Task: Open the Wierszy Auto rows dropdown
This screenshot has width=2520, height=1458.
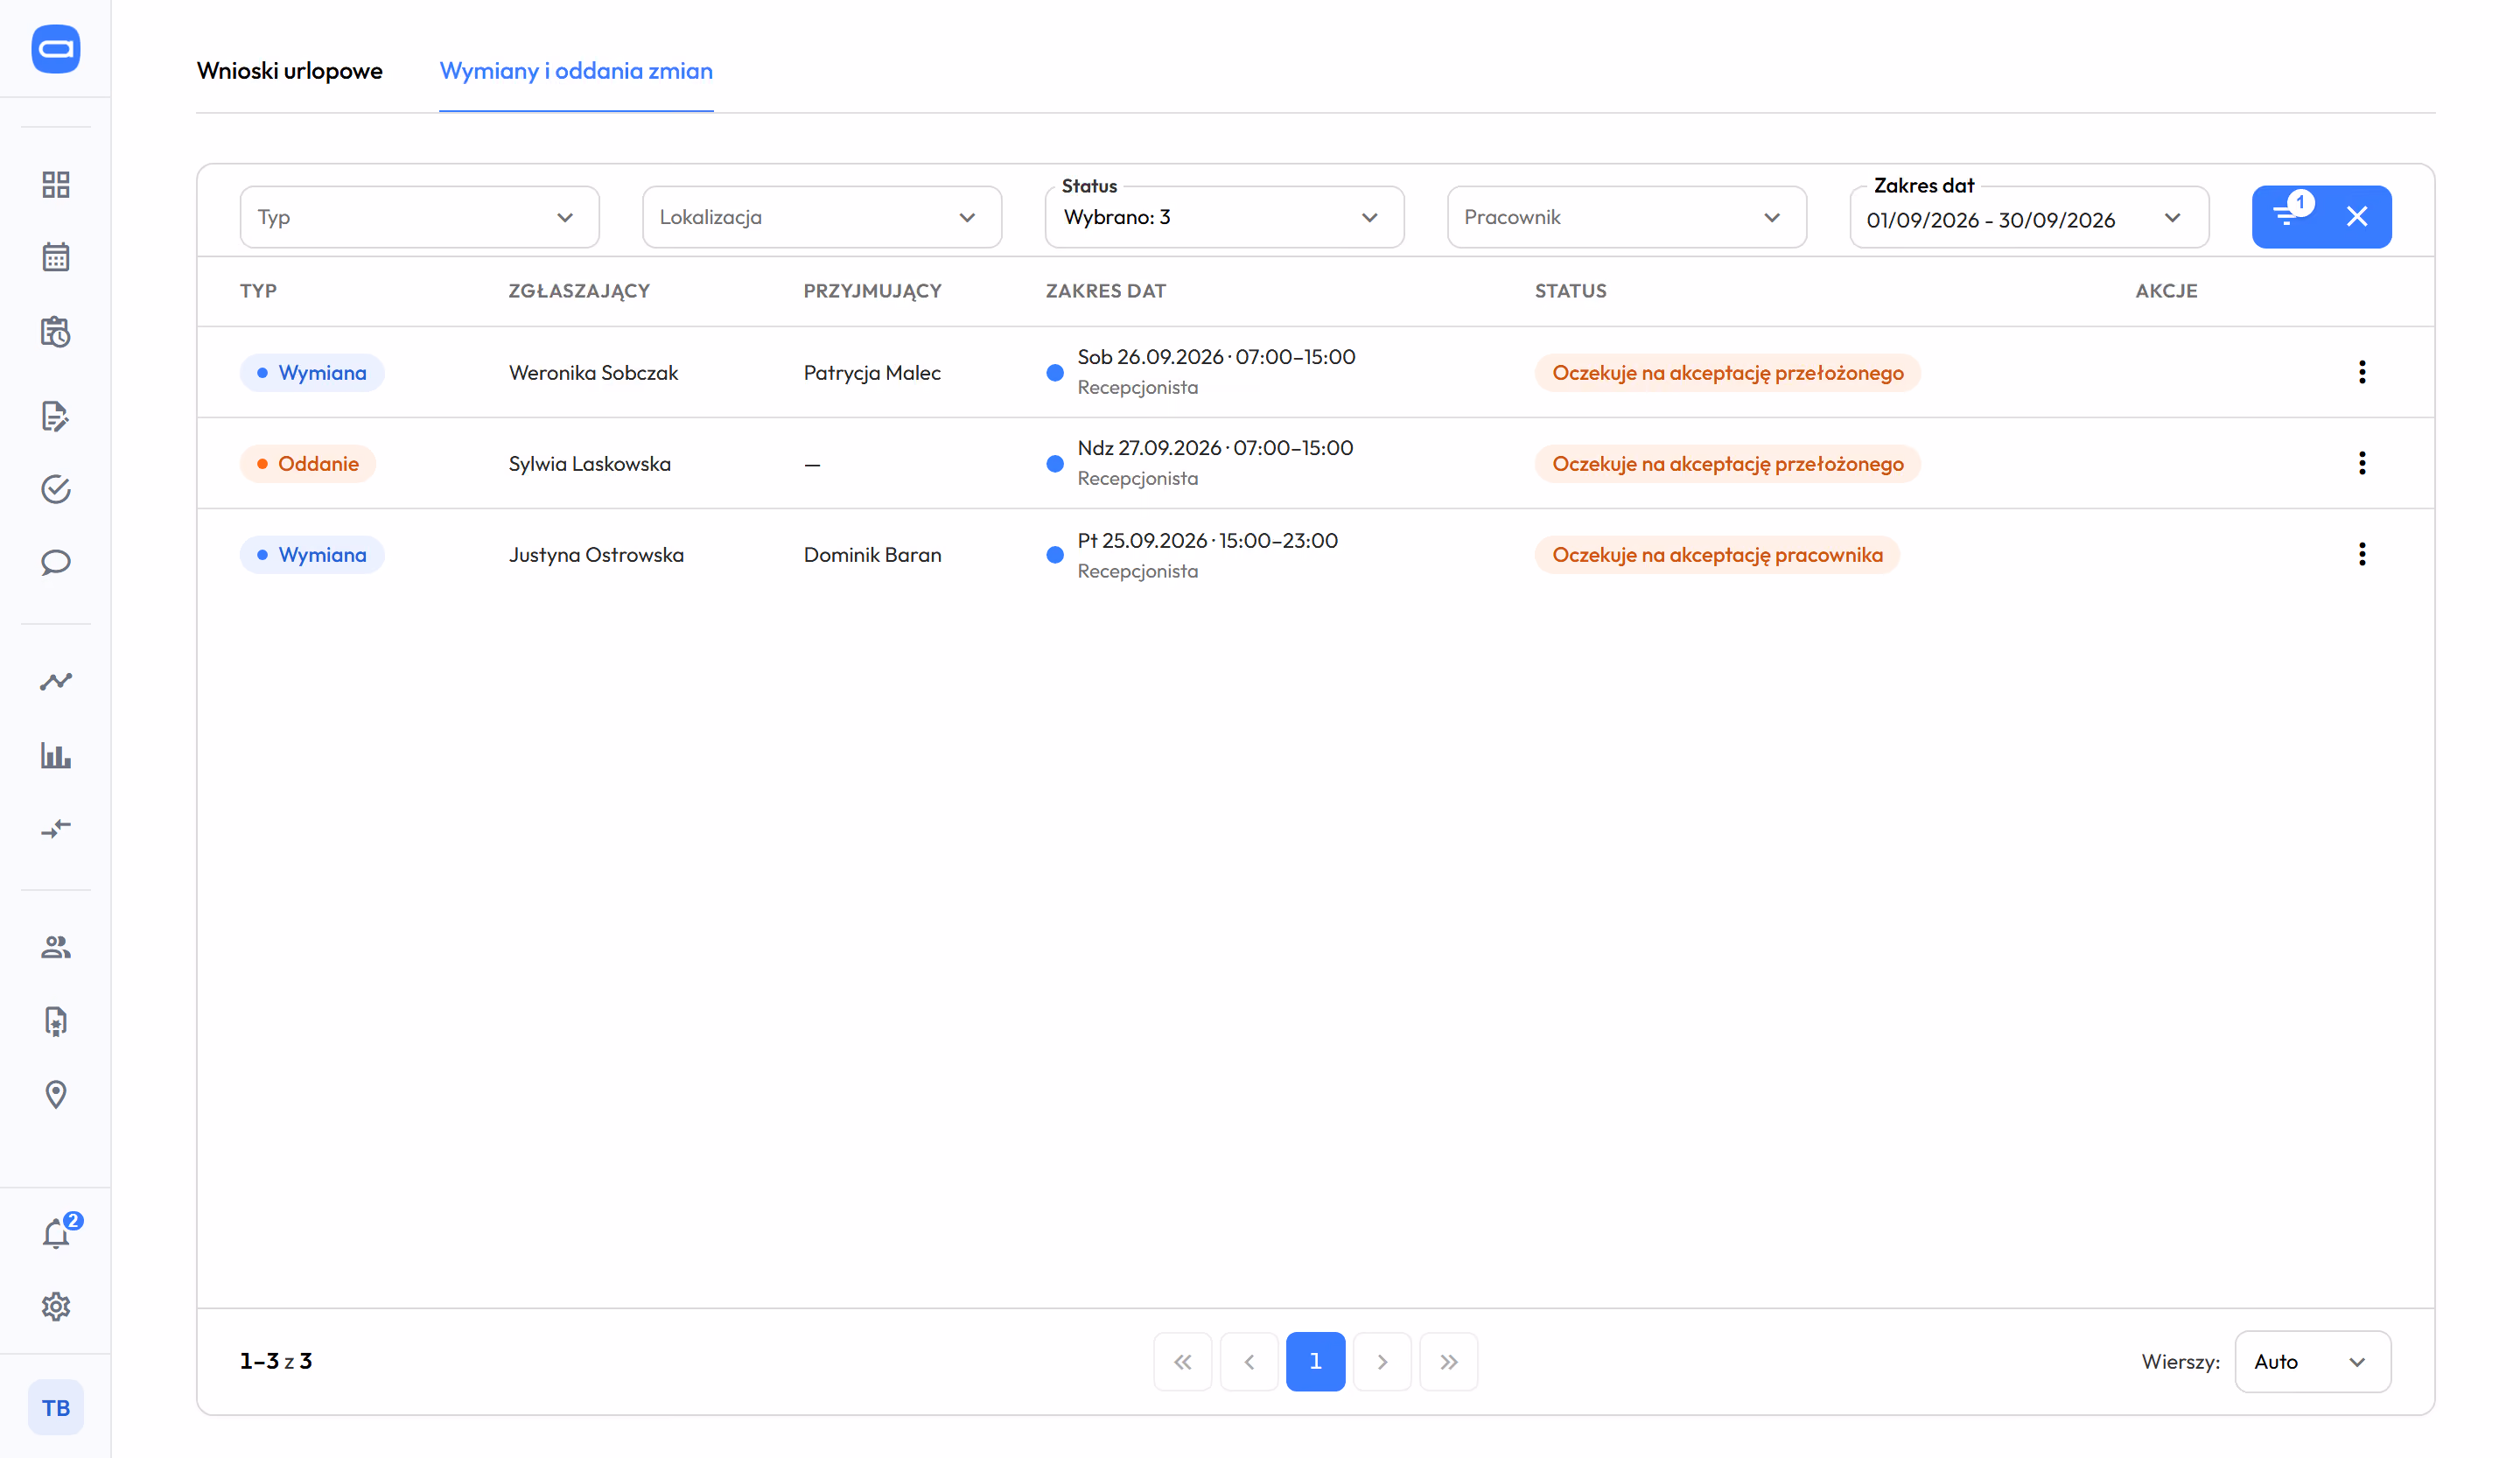Action: pos(2313,1361)
